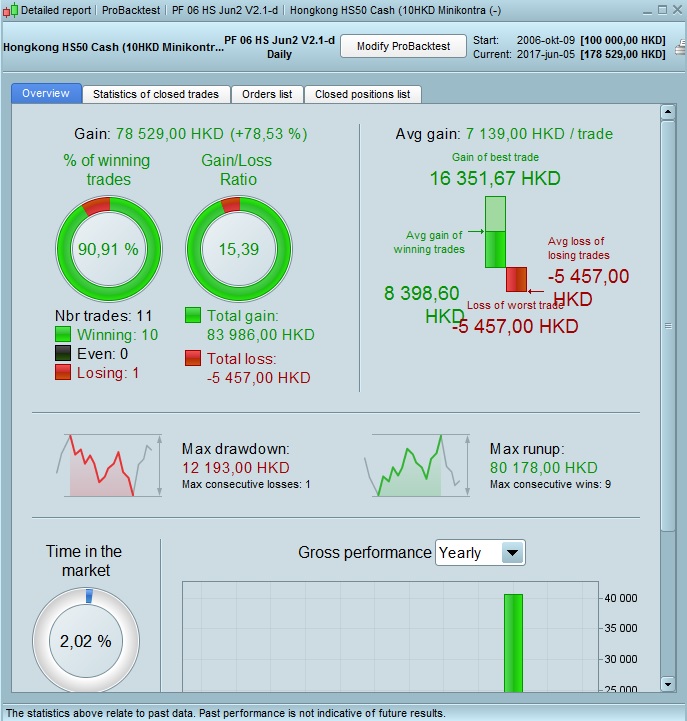Click the green yearly performance bar

[513, 643]
